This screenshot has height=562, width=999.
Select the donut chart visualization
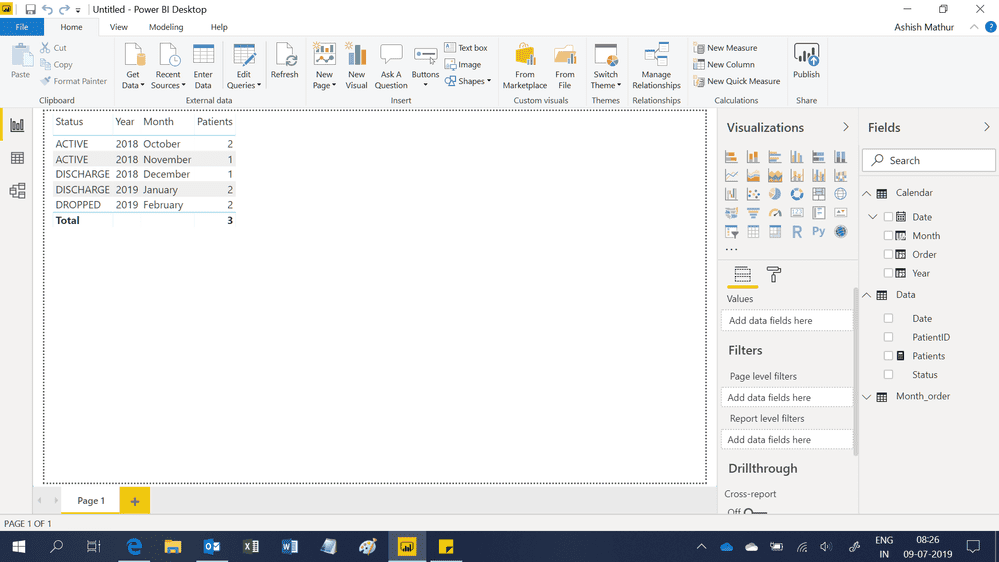(797, 194)
